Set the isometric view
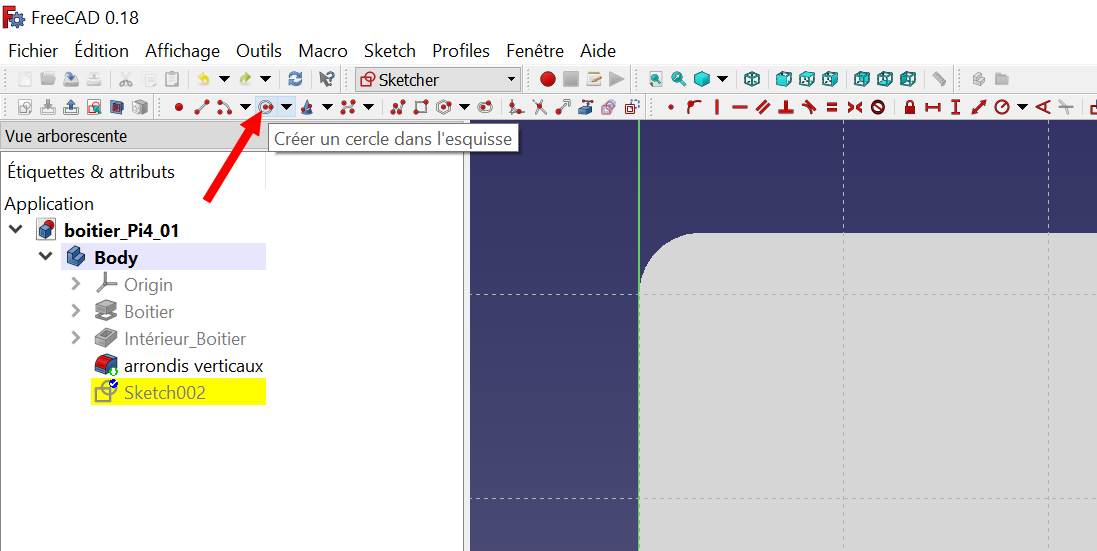1097x551 pixels. 752,79
